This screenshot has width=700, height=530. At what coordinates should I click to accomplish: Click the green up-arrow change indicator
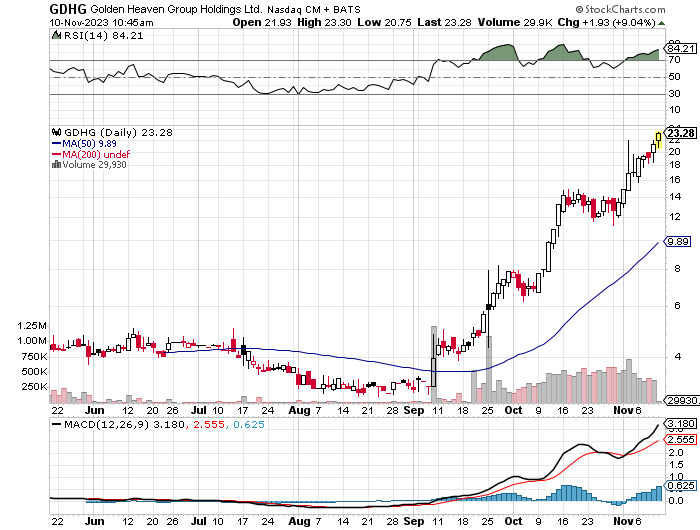[661, 23]
